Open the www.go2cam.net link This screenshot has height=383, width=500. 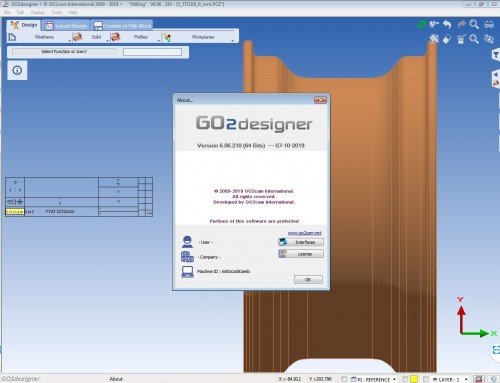coord(305,233)
